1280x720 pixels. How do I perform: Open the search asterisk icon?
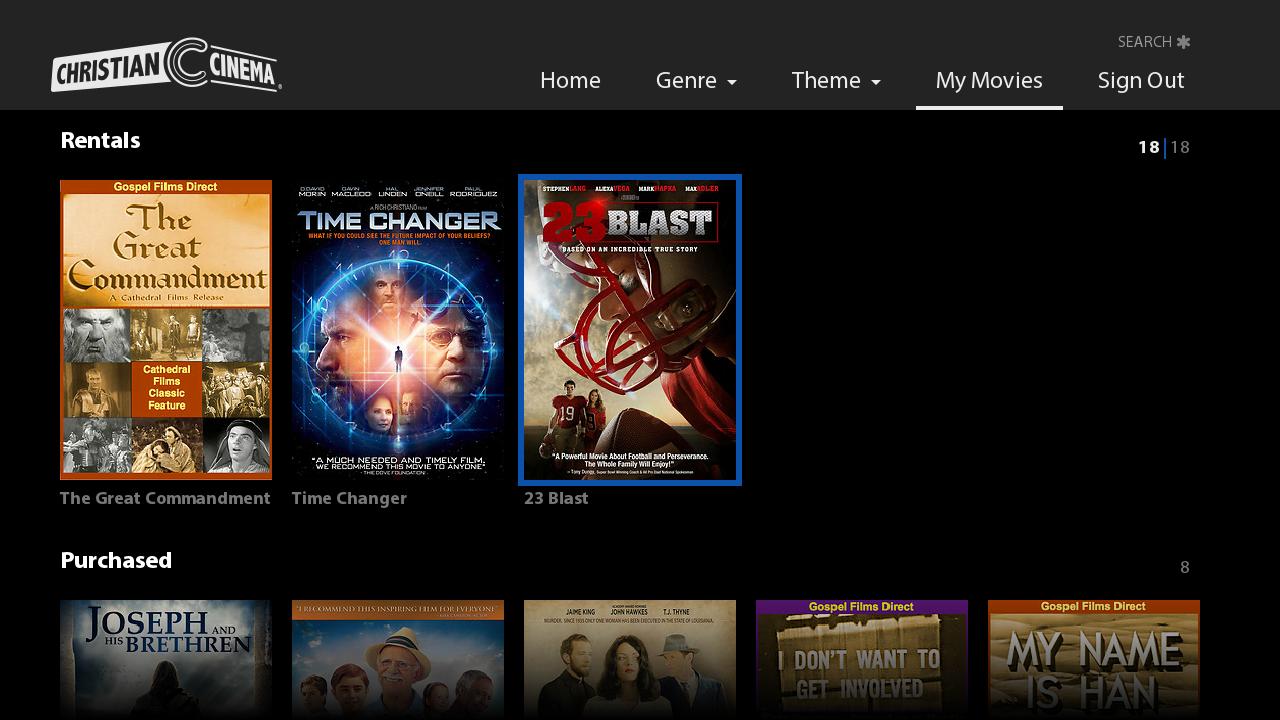pyautogui.click(x=1184, y=42)
